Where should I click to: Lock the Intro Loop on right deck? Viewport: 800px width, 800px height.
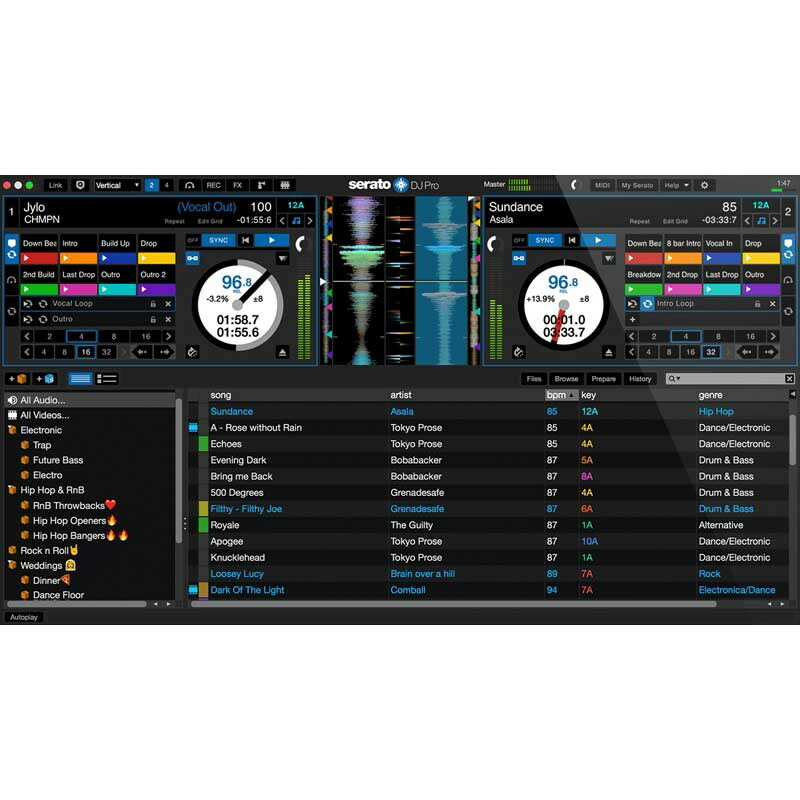757,303
